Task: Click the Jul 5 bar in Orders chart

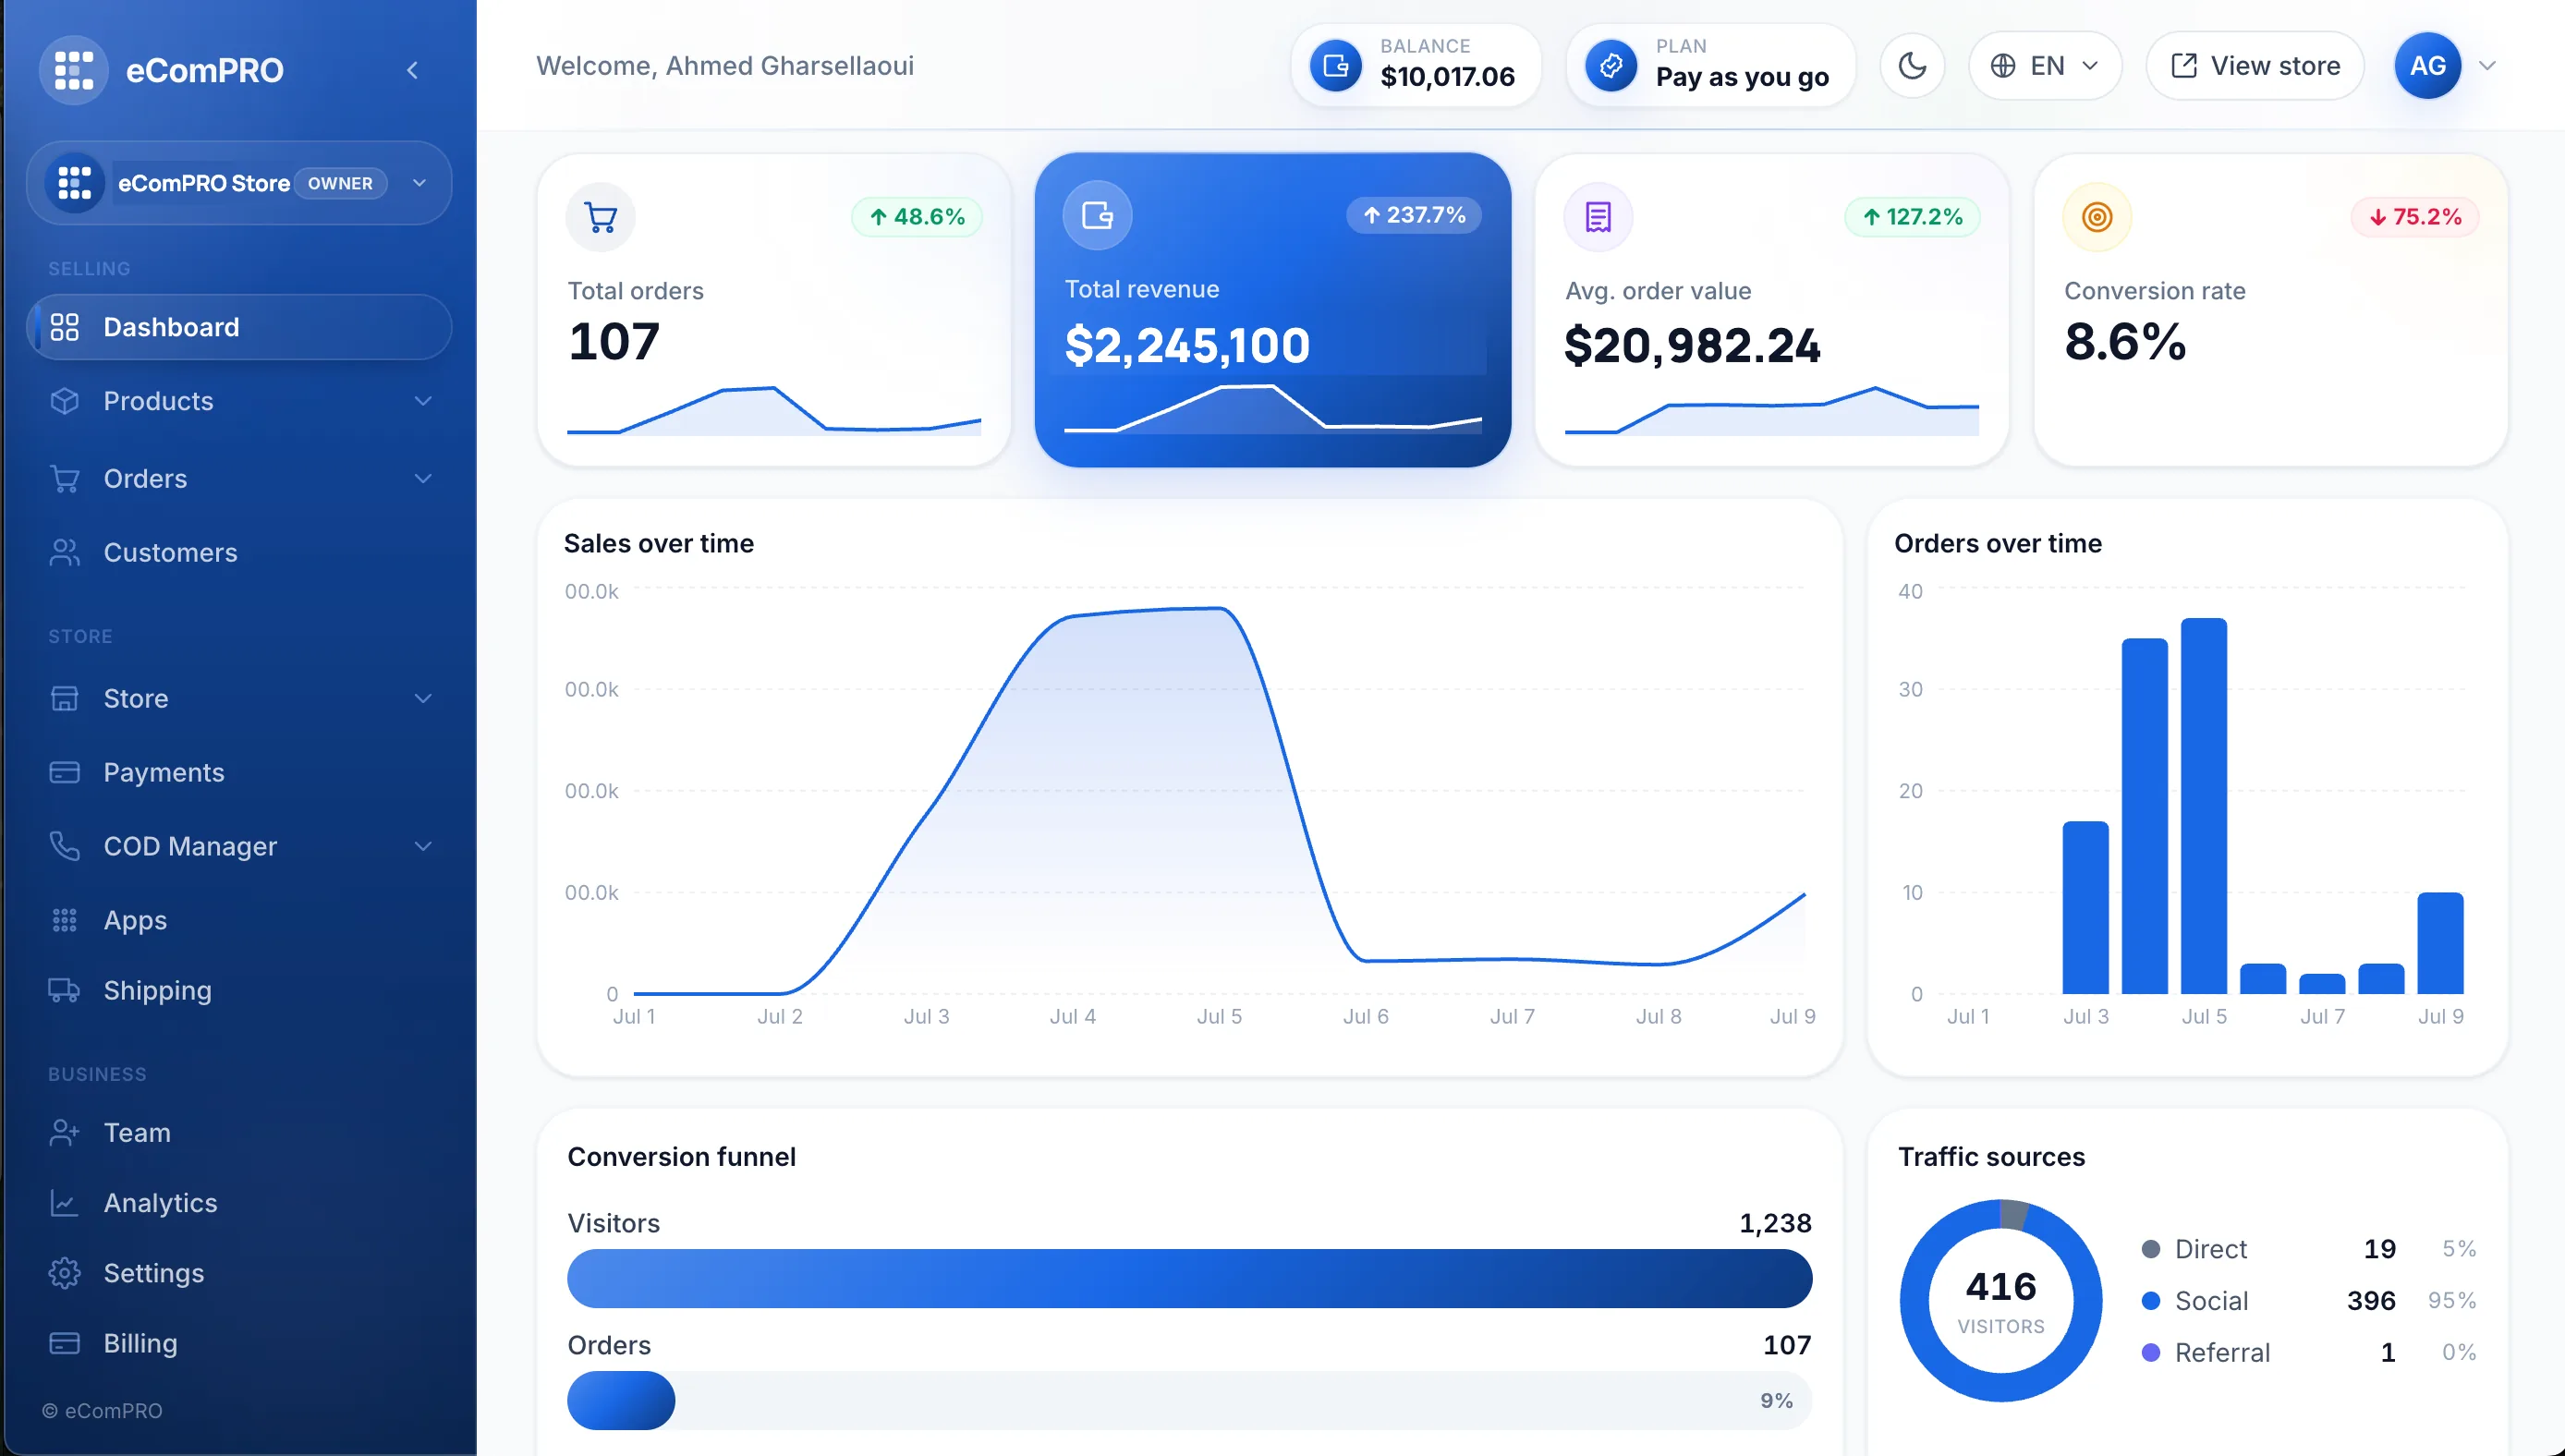Action: click(2203, 806)
